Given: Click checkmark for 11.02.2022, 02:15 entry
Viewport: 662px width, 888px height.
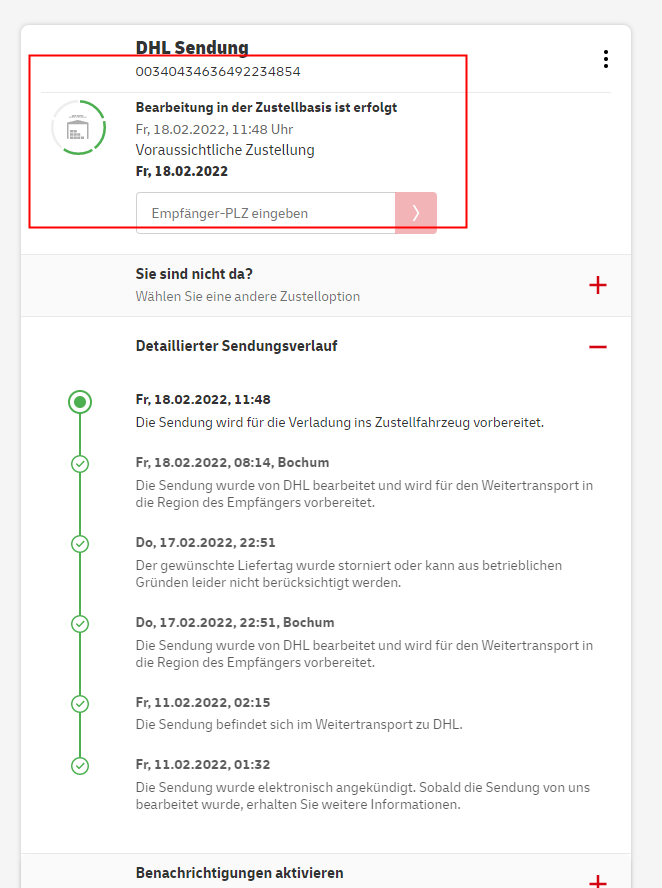Looking at the screenshot, I should (x=80, y=703).
